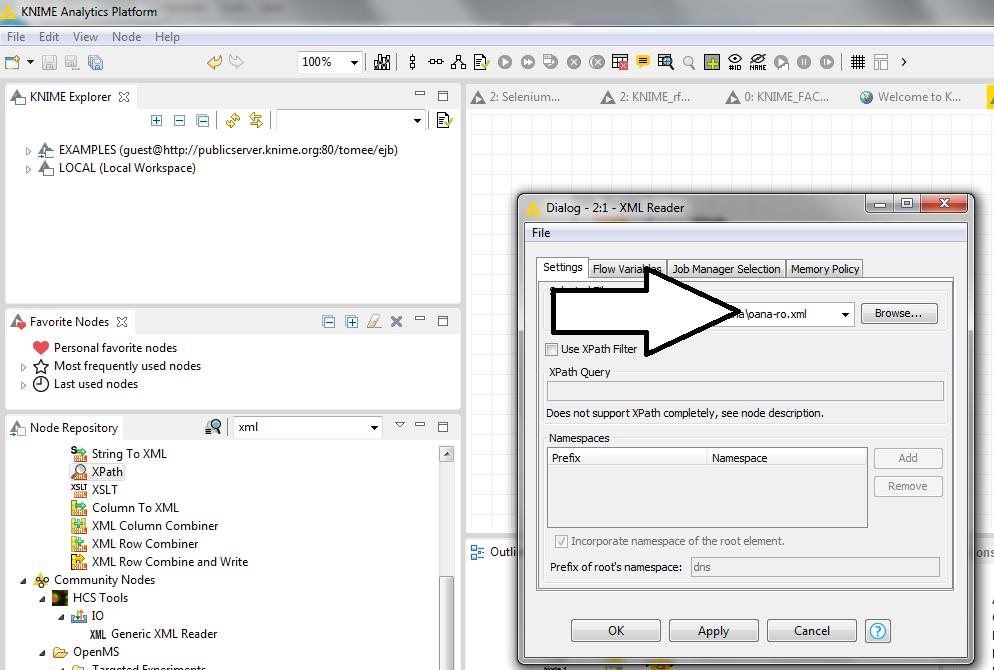This screenshot has height=670, width=994.
Task: Select XML Row Combine and Write node
Action: coord(170,562)
